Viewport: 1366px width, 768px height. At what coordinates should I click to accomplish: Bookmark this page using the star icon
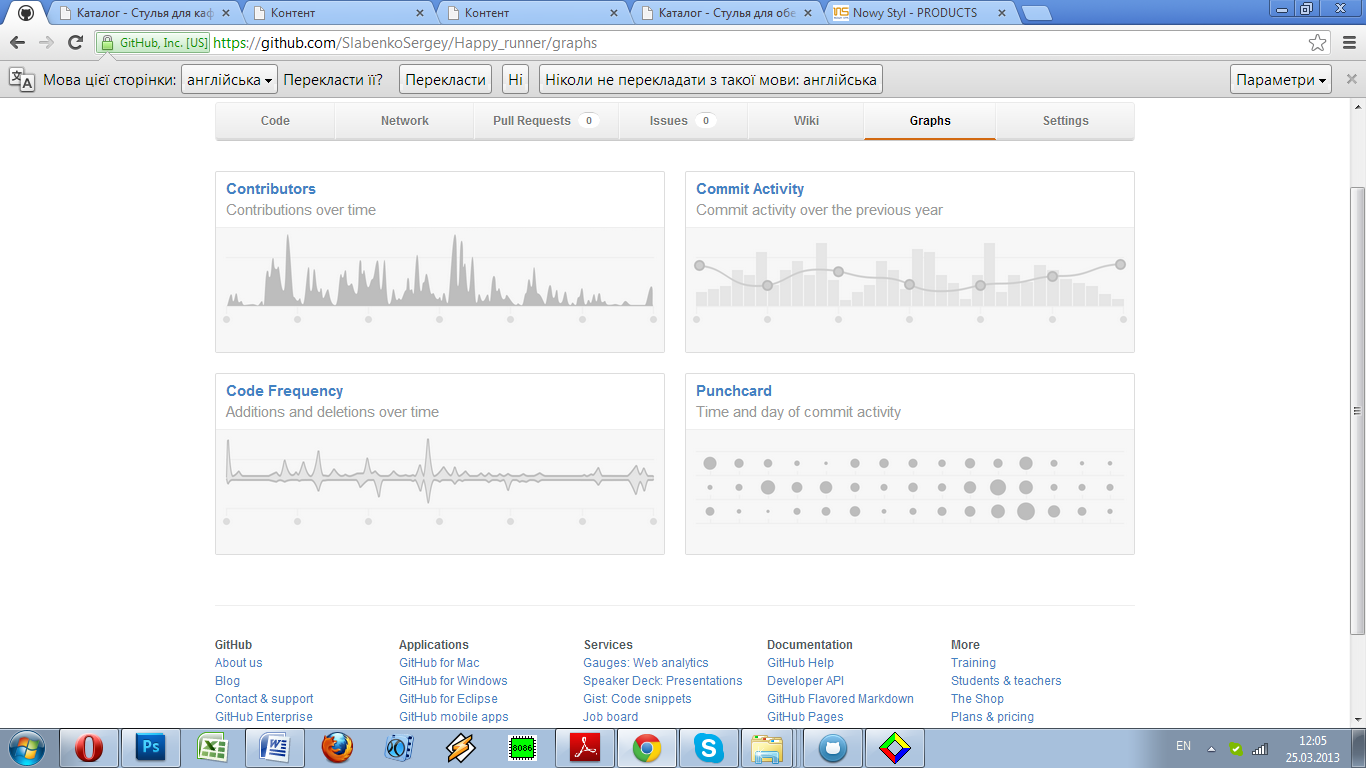(1318, 43)
